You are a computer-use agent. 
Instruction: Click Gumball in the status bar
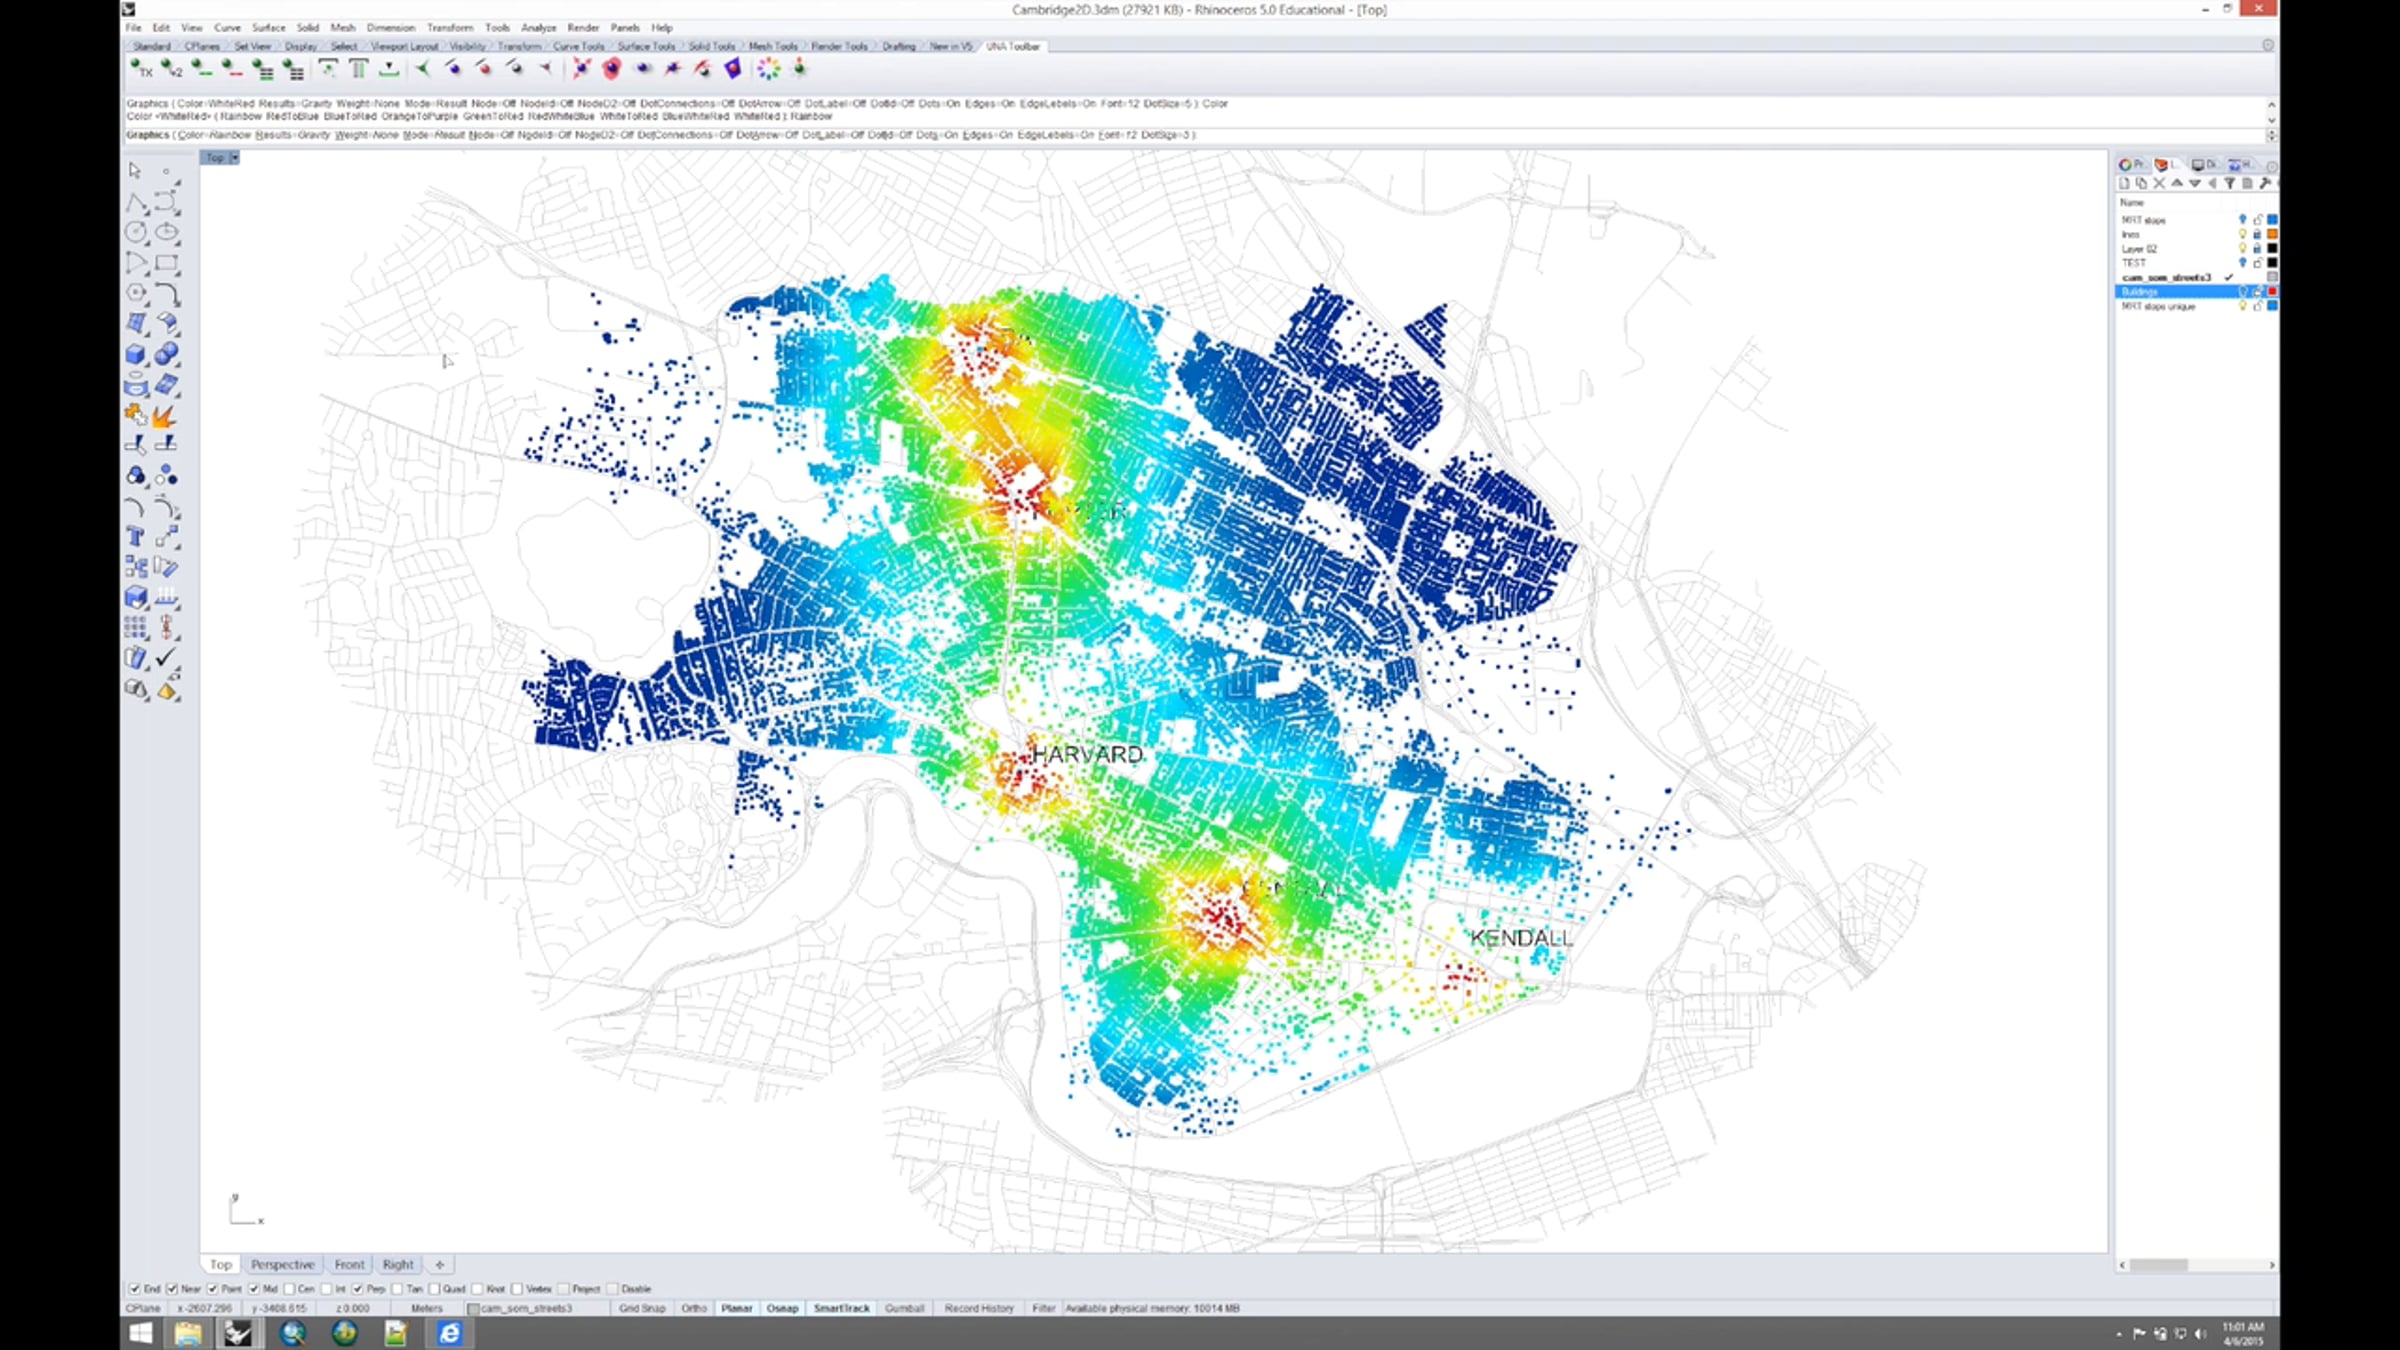[905, 1309]
